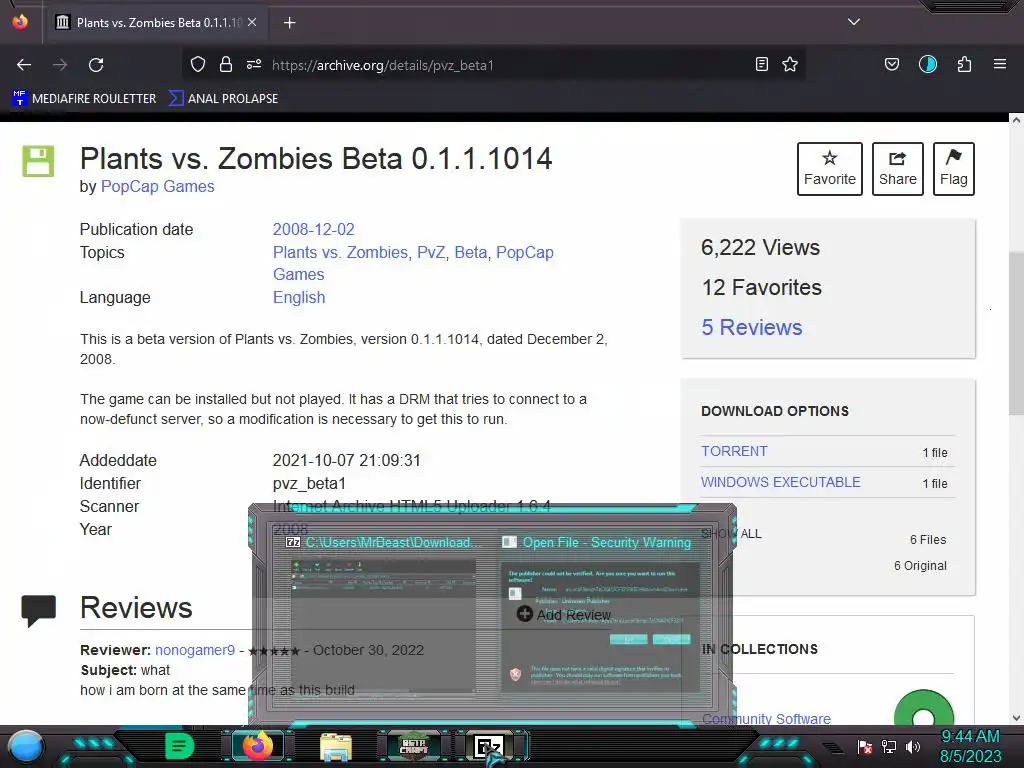
Task: Select the TORRENT download option
Action: pos(734,451)
